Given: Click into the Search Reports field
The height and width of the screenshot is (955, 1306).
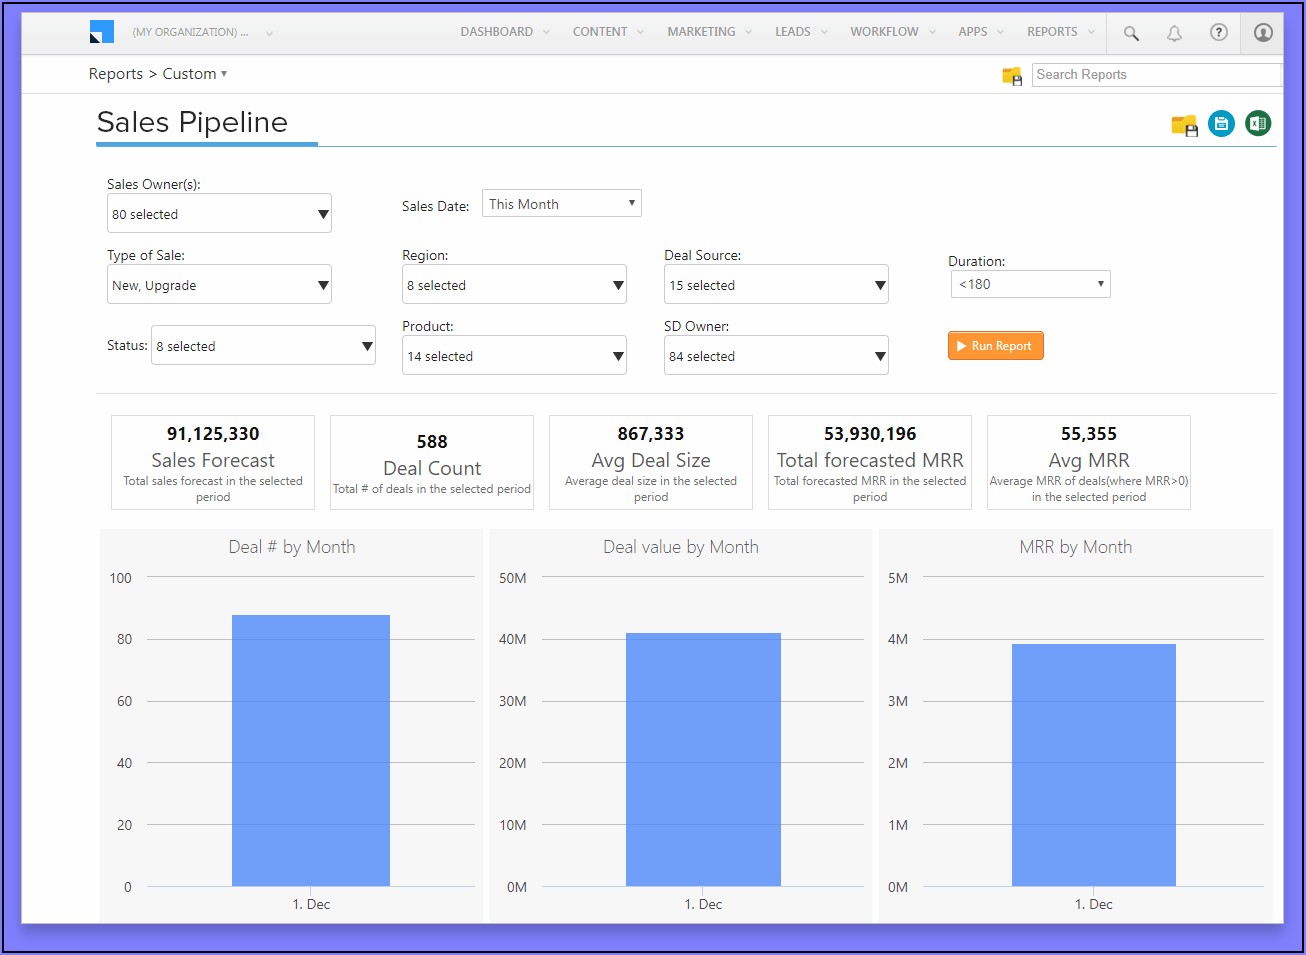Looking at the screenshot, I should point(1156,75).
